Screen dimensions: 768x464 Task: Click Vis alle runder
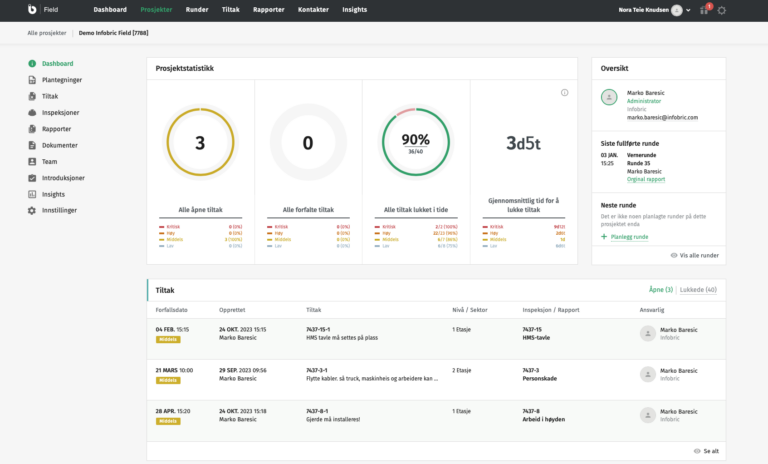point(696,256)
